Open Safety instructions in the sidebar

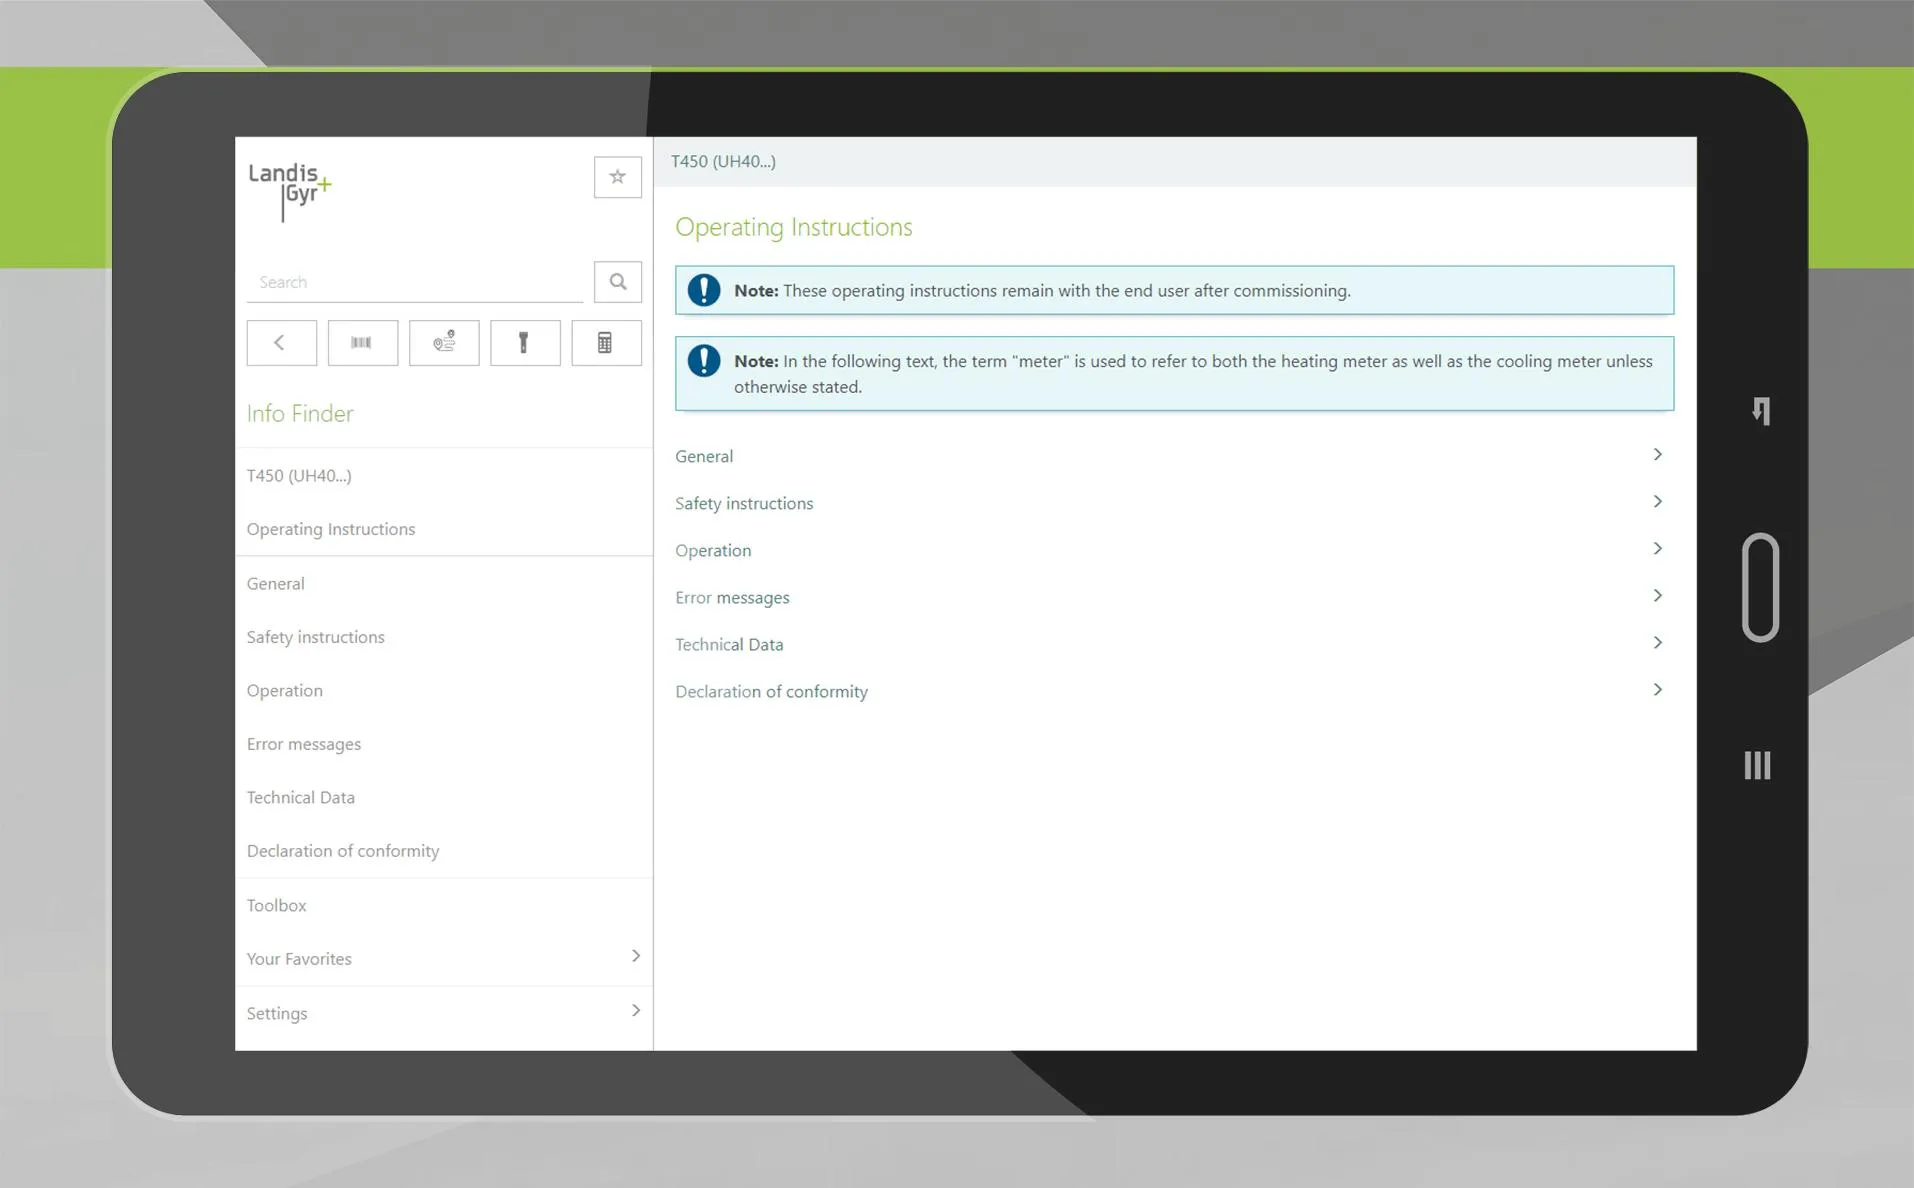point(316,637)
